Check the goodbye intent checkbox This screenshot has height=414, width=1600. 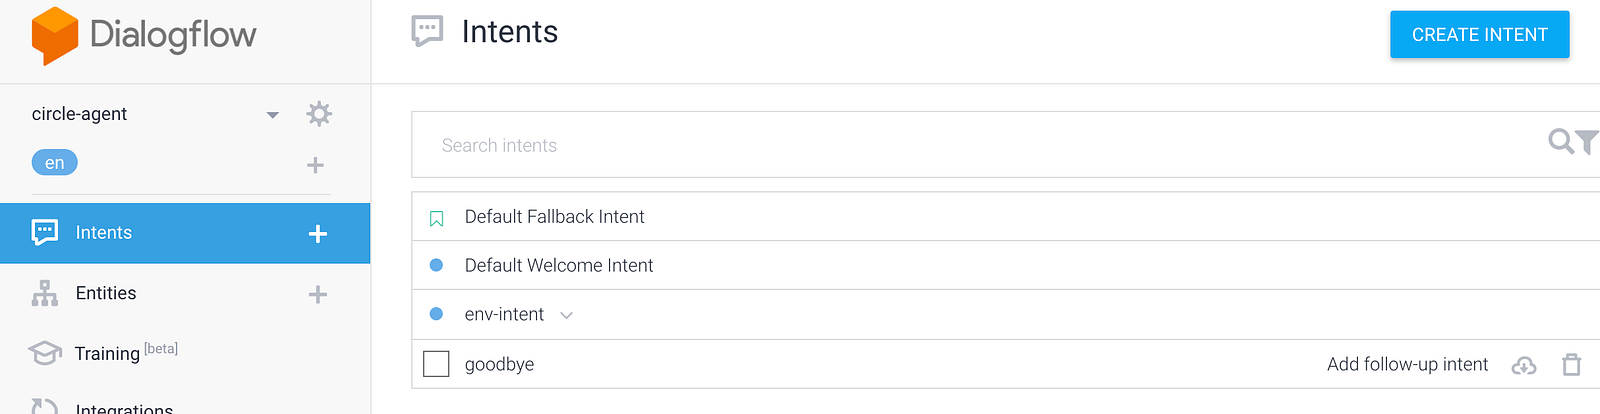[x=437, y=364]
